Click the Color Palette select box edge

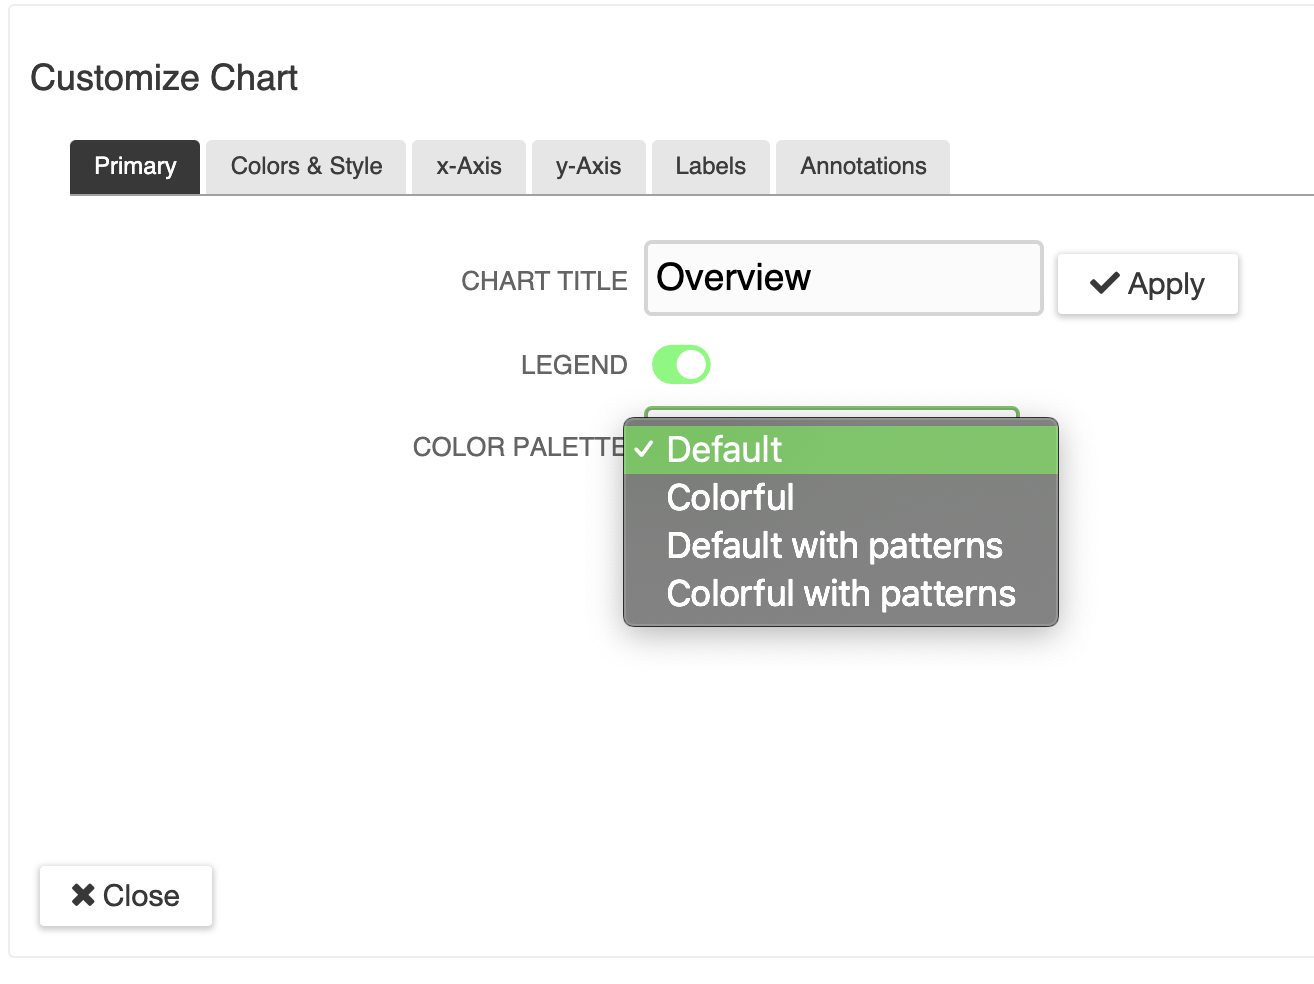pos(831,411)
